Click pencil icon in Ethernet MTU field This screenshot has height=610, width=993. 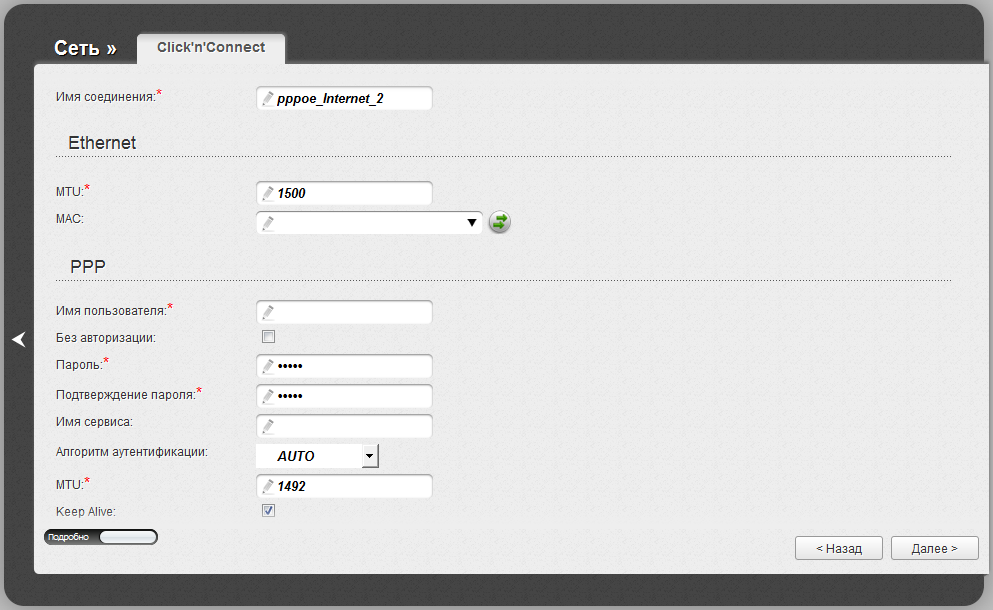click(x=267, y=193)
